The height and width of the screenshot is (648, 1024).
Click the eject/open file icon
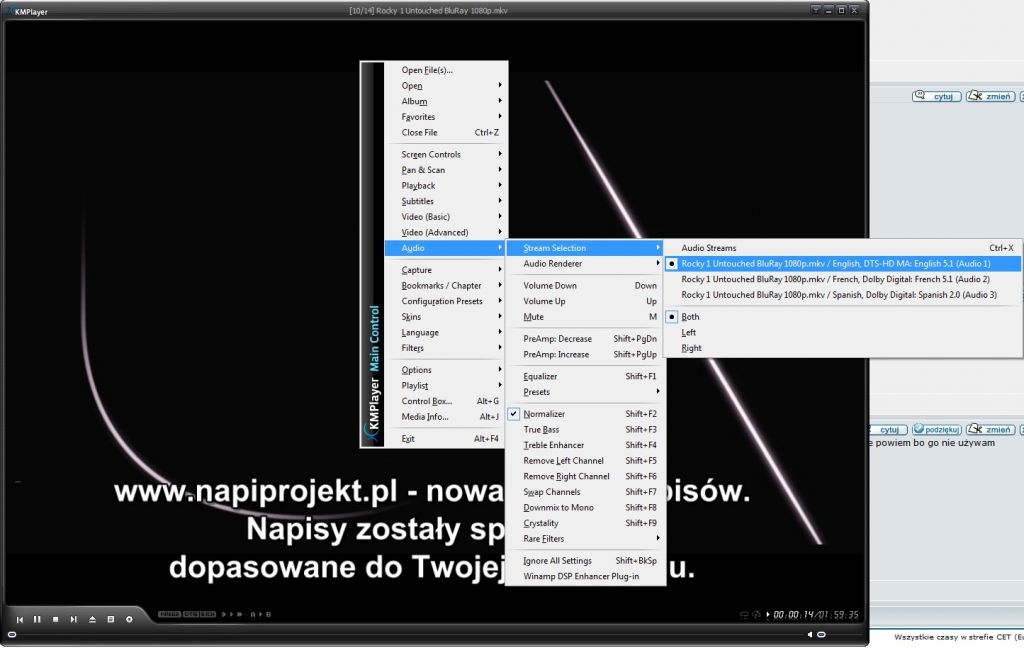[92, 619]
